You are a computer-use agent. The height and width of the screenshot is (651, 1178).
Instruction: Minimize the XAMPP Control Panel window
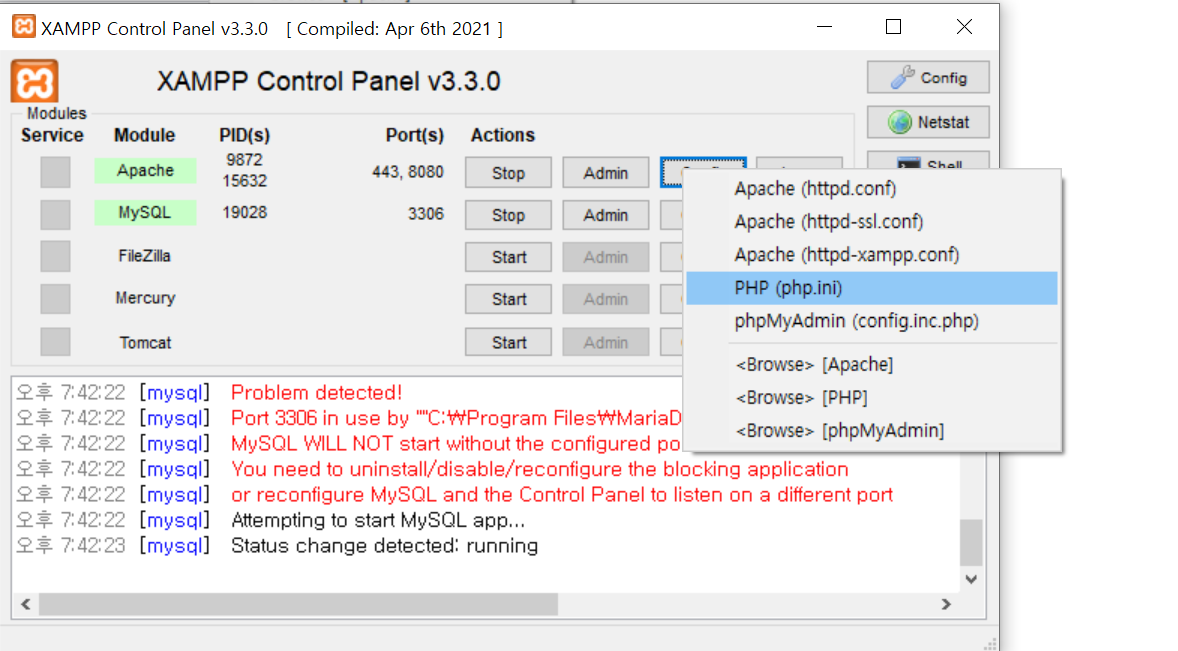coord(824,27)
